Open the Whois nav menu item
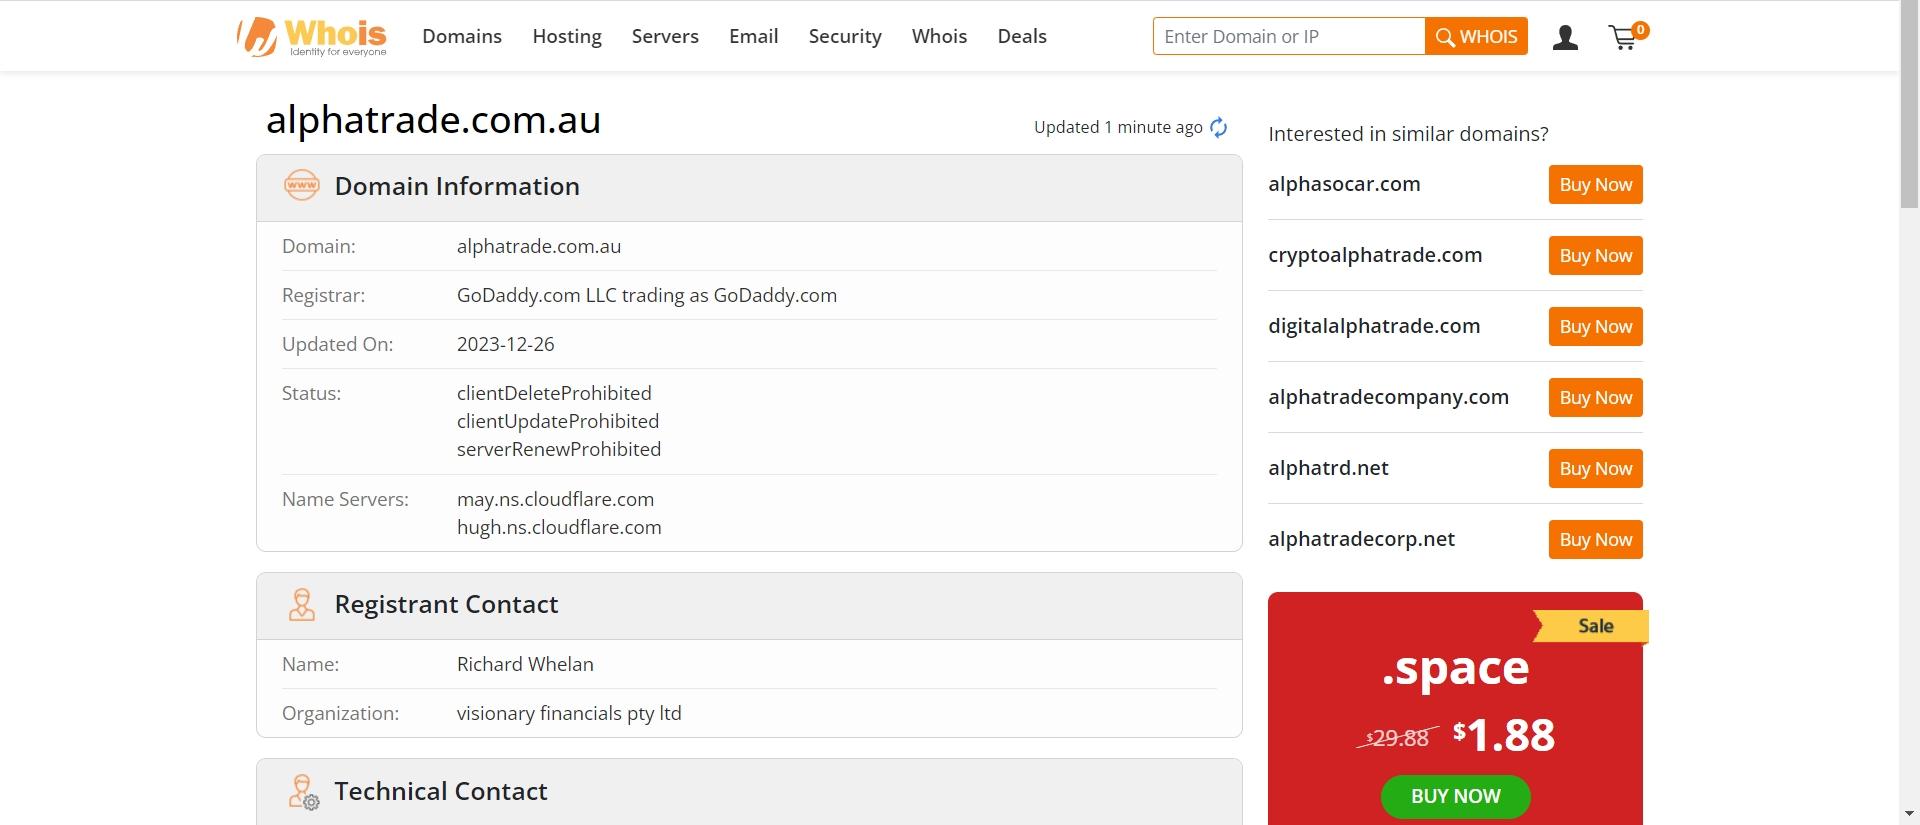 (x=939, y=36)
